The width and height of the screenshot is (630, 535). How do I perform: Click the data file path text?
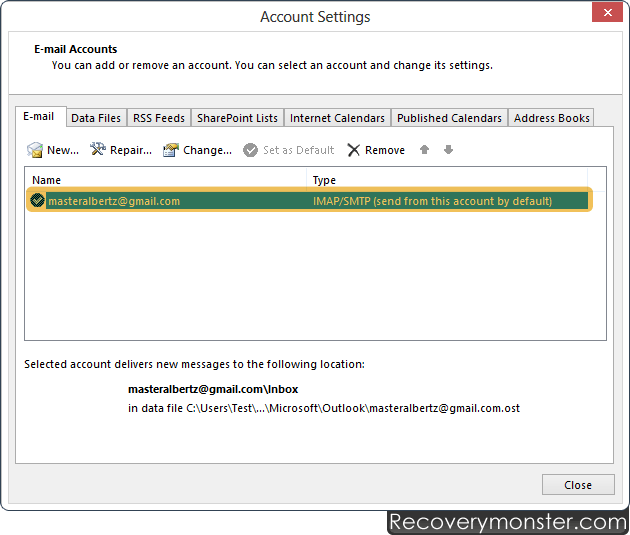click(324, 408)
